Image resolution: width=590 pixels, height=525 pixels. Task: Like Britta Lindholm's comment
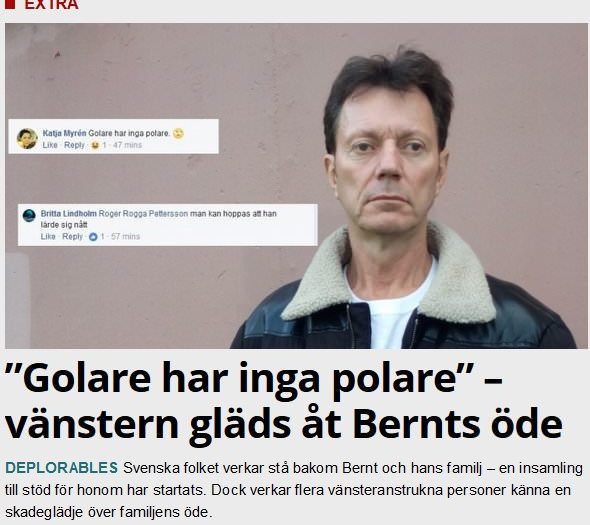point(48,236)
